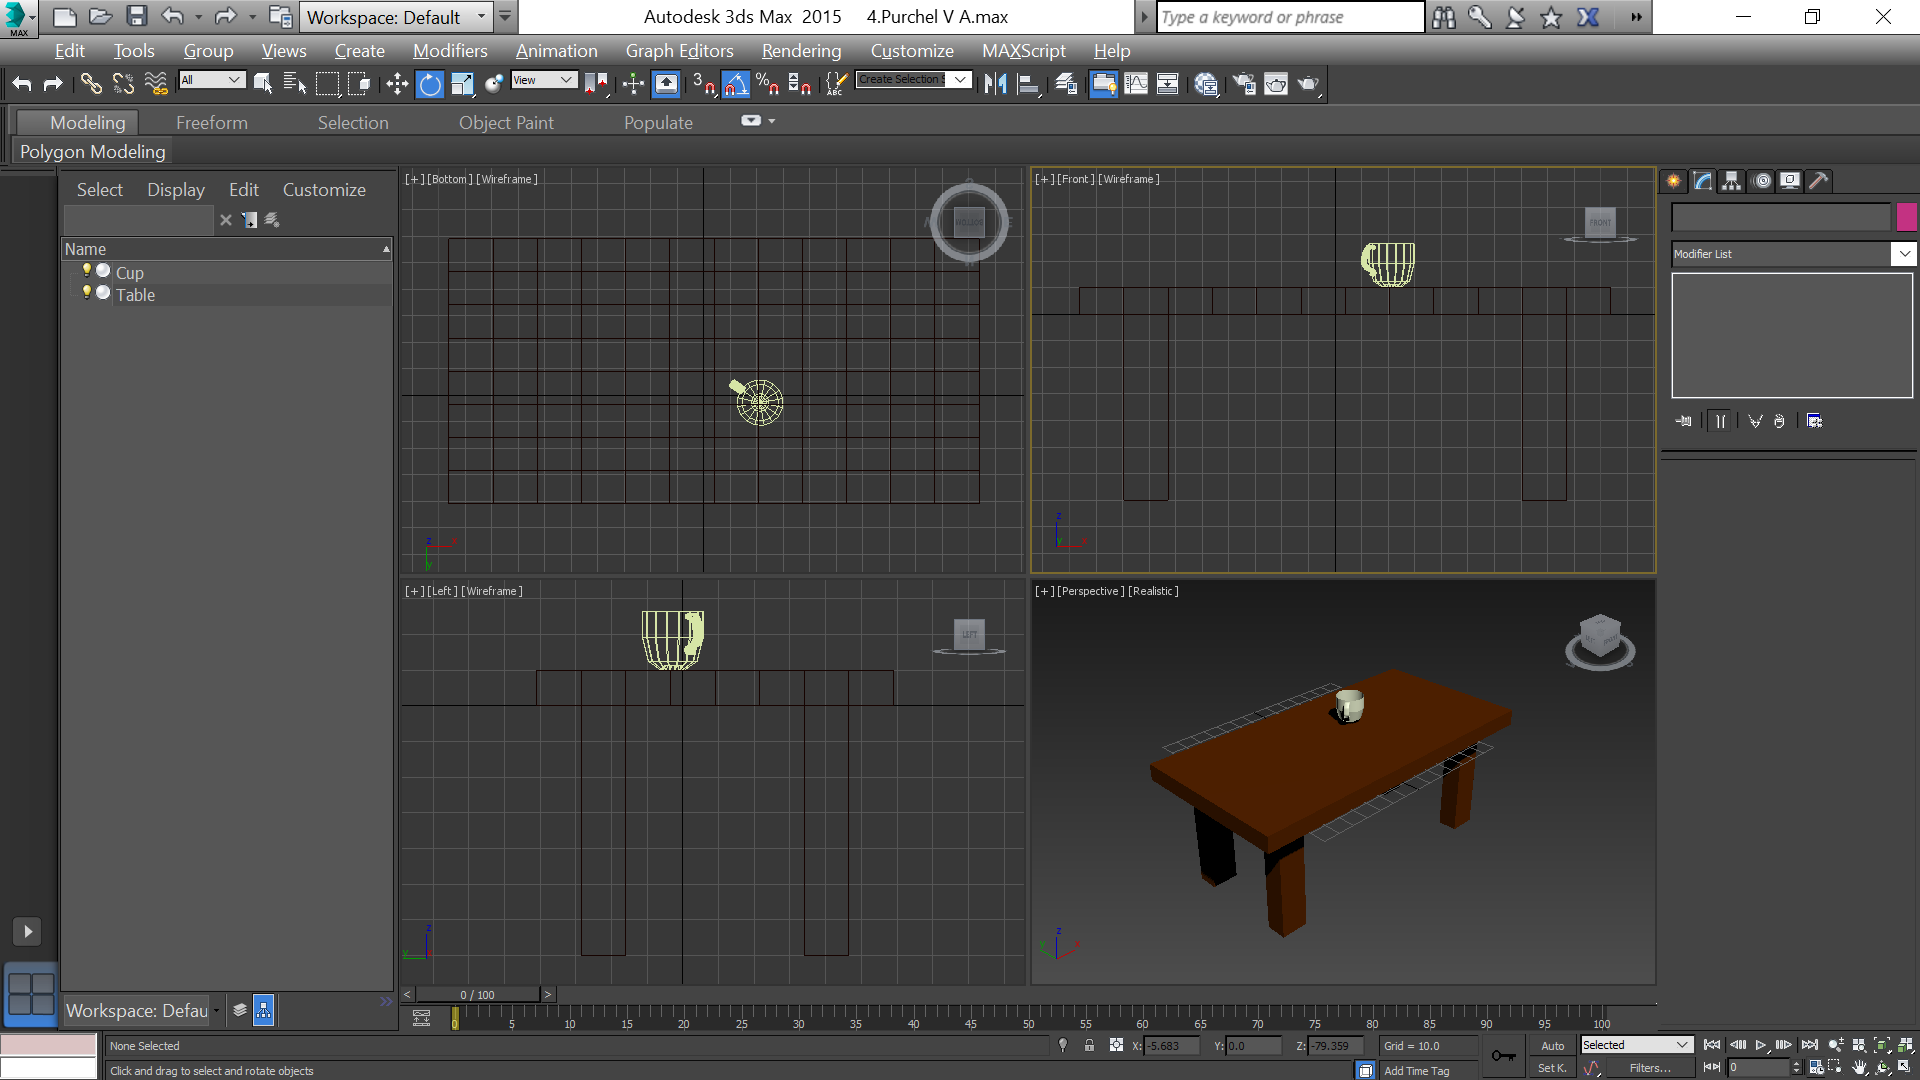This screenshot has width=1920, height=1080.
Task: Click the Set K. button
Action: coord(1552,1068)
